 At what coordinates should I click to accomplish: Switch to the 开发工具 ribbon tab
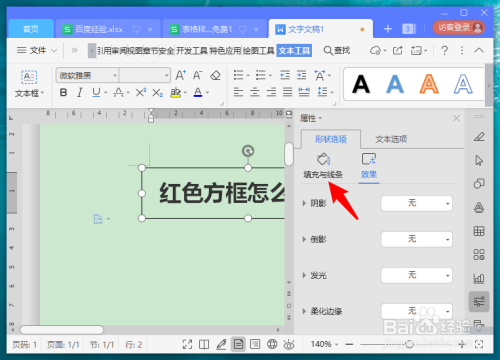[x=192, y=51]
